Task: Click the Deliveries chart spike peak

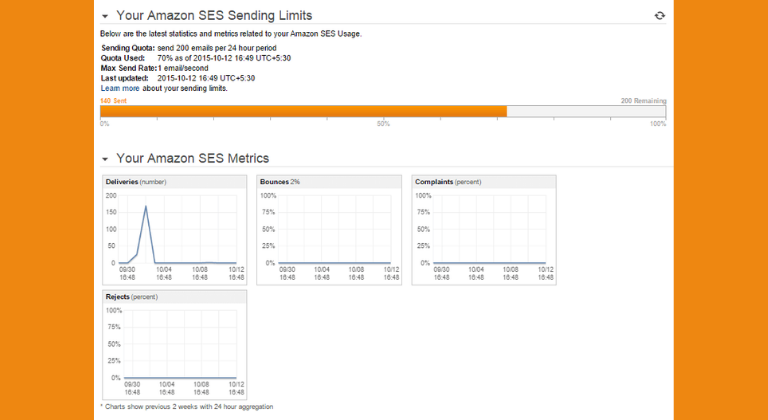Action: tap(146, 207)
